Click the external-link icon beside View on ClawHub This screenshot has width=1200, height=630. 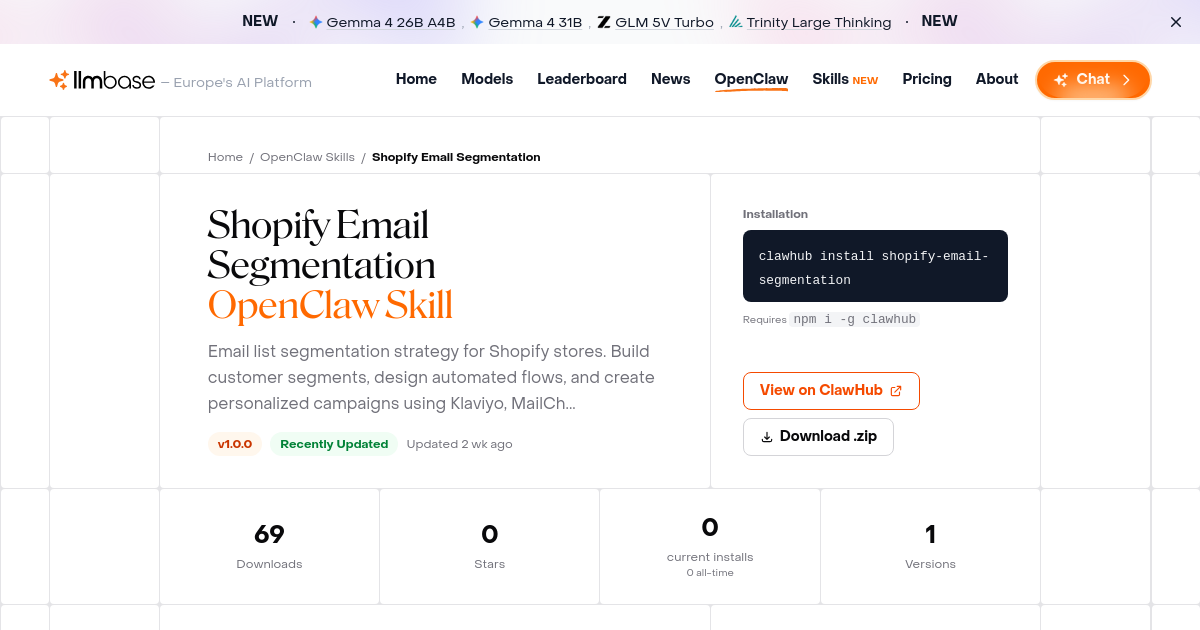(895, 390)
